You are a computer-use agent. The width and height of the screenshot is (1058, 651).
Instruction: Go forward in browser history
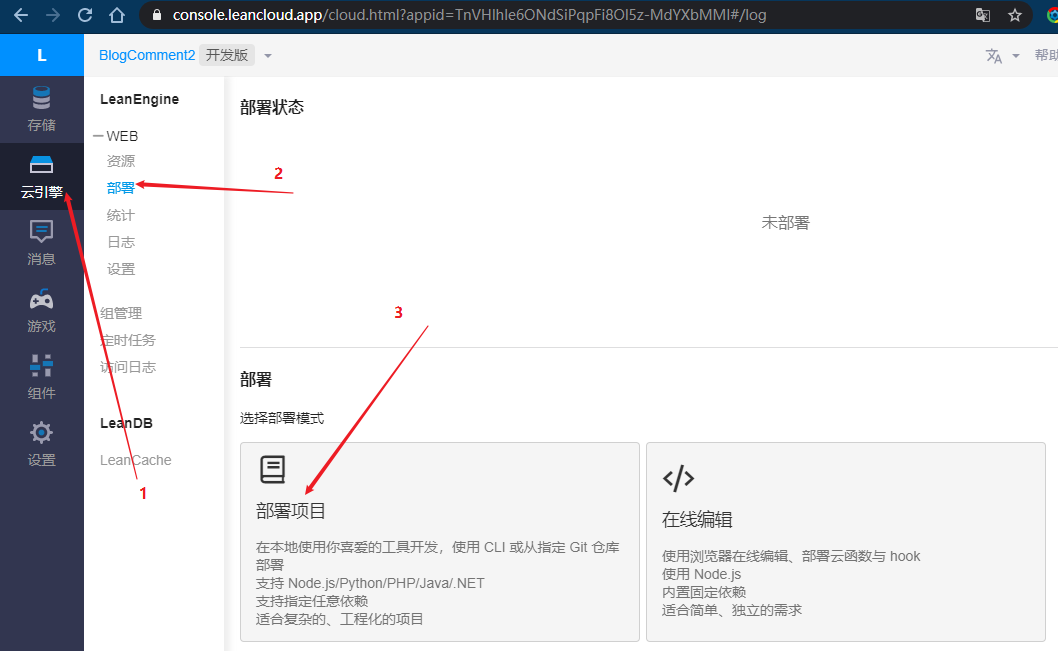(x=53, y=15)
